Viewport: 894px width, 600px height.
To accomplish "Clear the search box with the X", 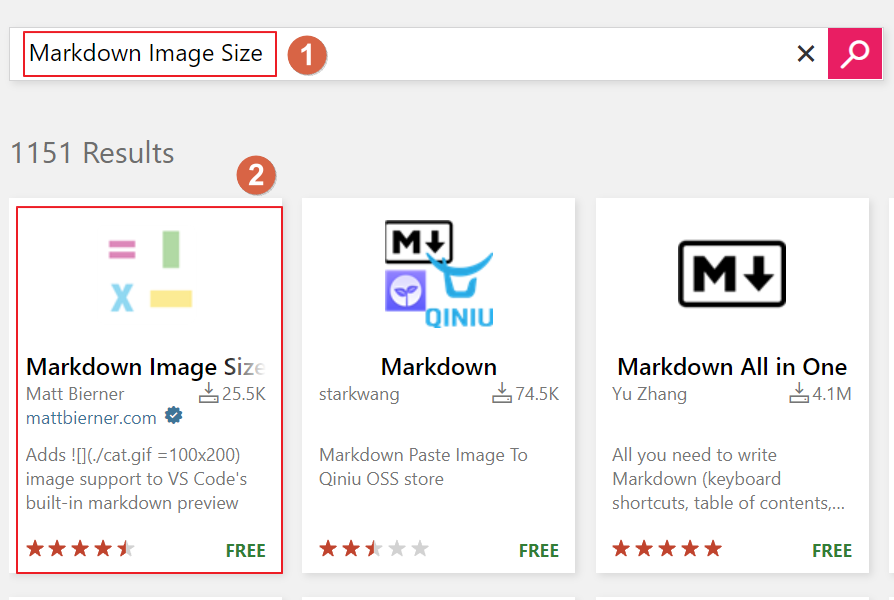I will click(806, 54).
